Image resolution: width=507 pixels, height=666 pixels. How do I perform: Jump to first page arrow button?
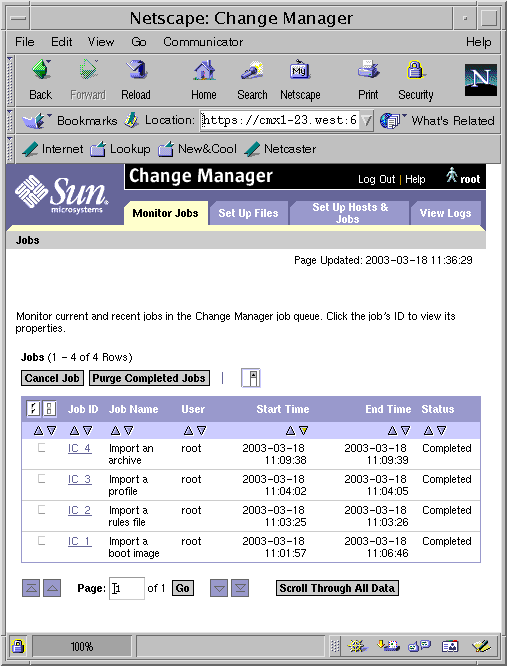coord(31,588)
